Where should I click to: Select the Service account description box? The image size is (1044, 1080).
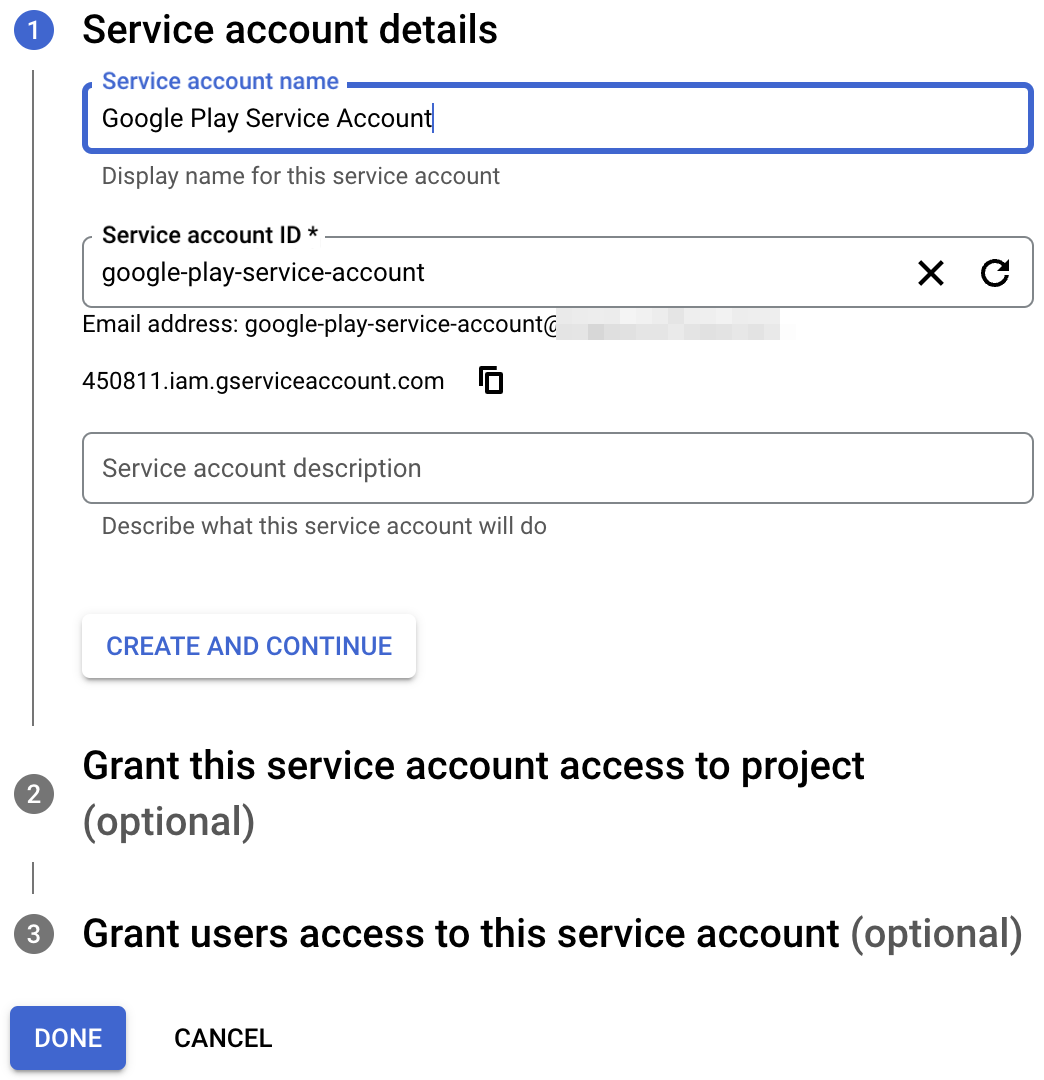pyautogui.click(x=556, y=468)
